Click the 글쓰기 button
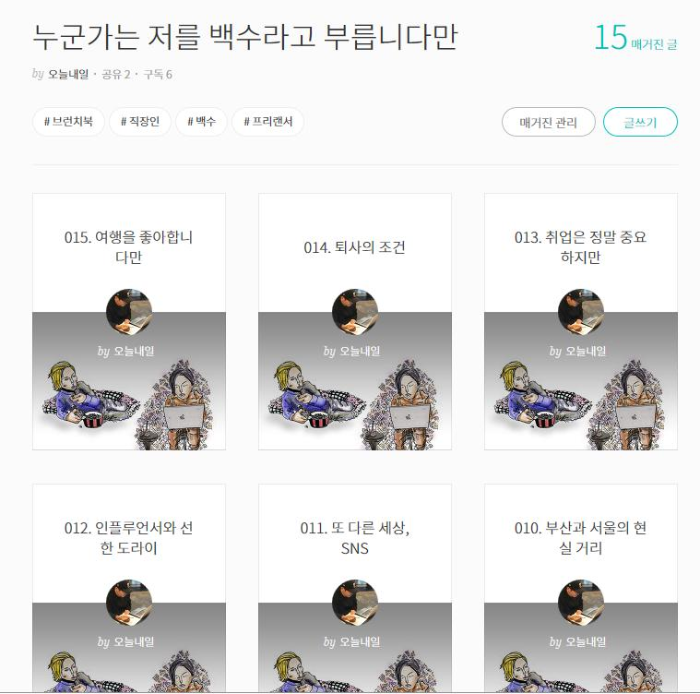The height and width of the screenshot is (694, 700). [640, 122]
